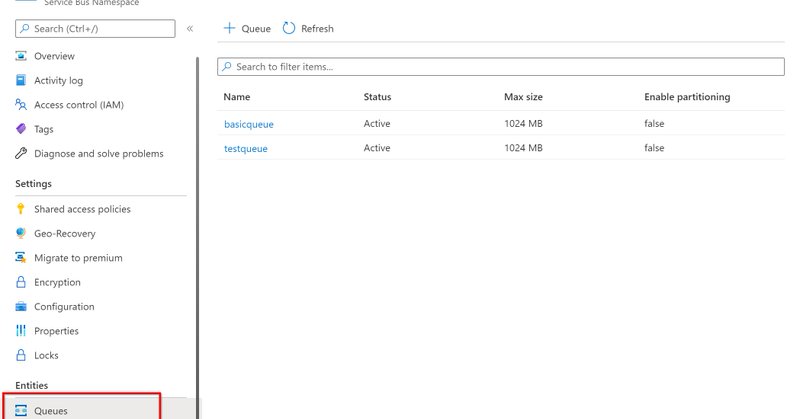This screenshot has height=419, width=800.
Task: Click magnifier icon in filter items box
Action: click(x=227, y=66)
